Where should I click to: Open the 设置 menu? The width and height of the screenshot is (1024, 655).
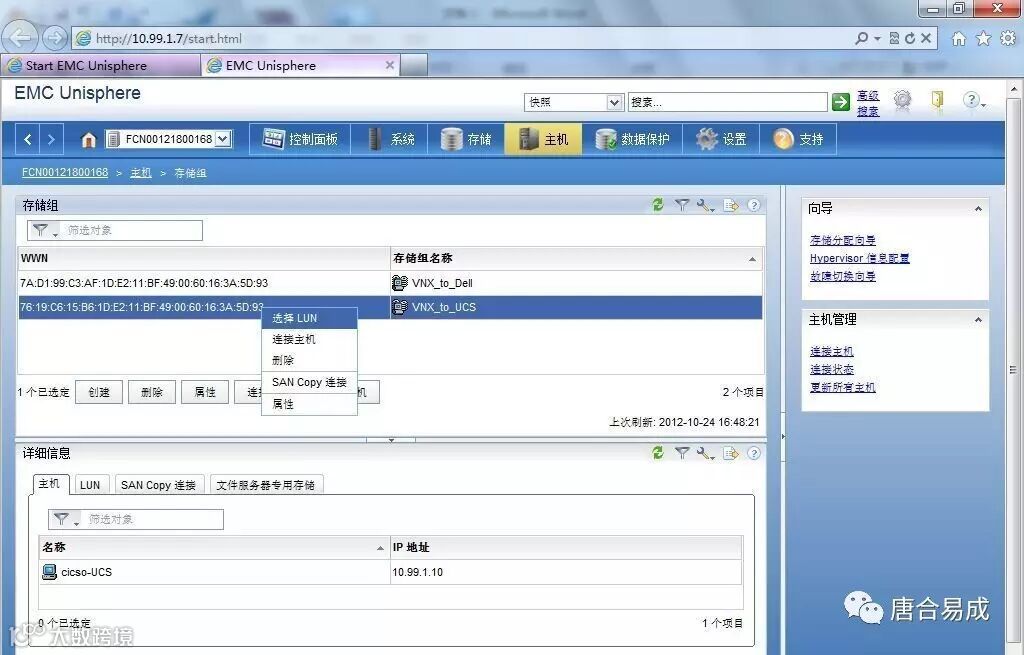pos(721,139)
